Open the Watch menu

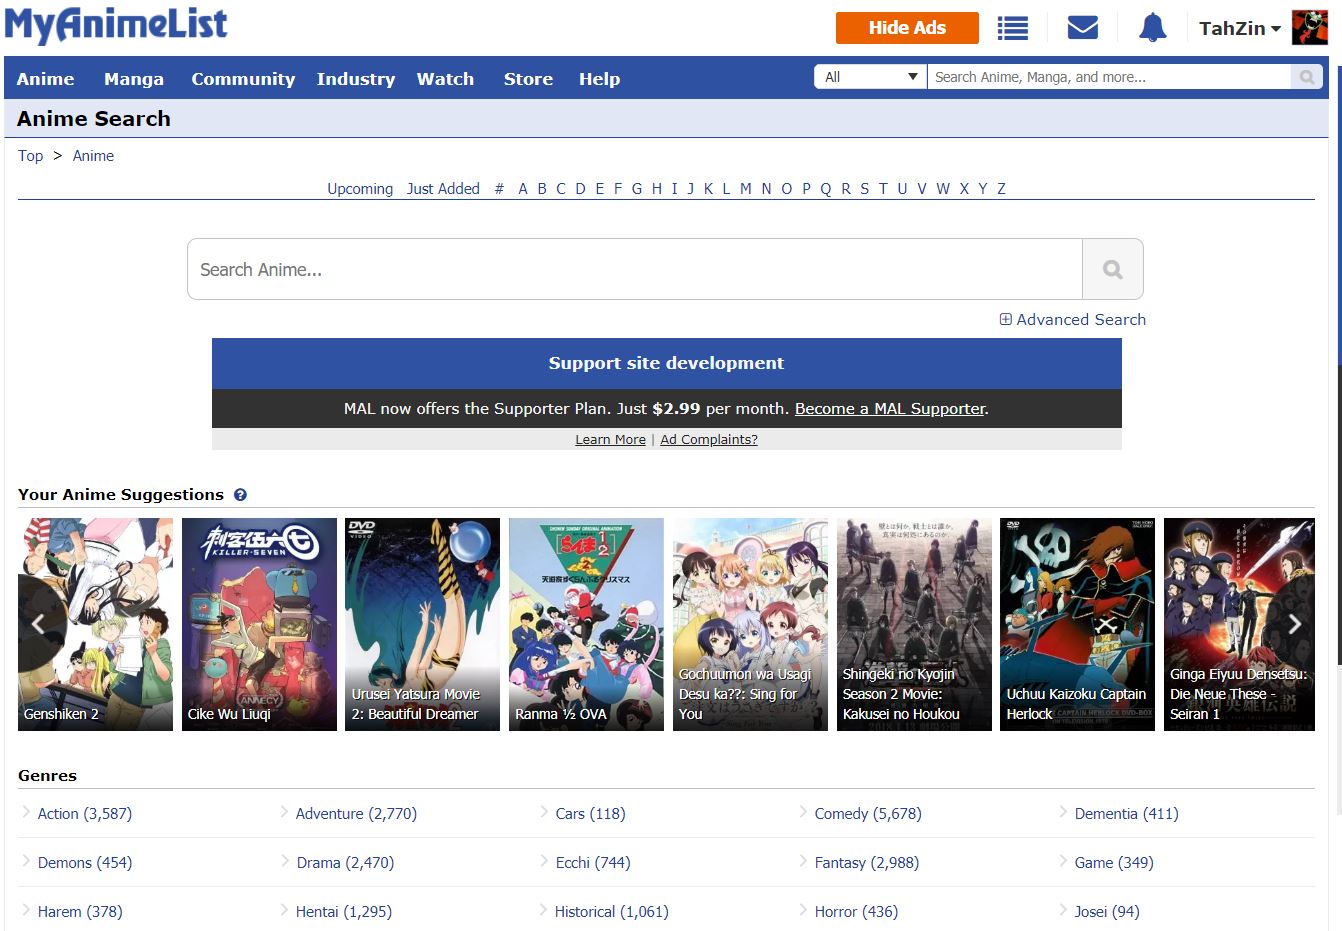445,79
